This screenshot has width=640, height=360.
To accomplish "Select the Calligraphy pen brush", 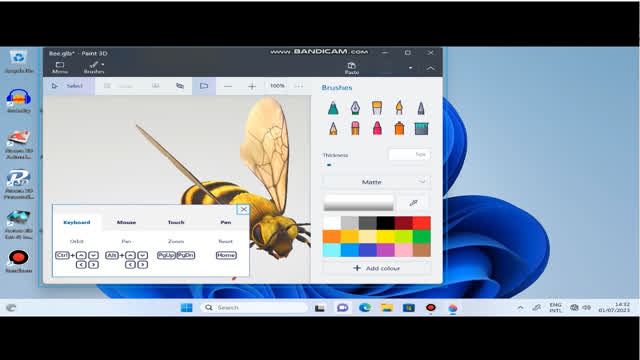I will (x=355, y=108).
